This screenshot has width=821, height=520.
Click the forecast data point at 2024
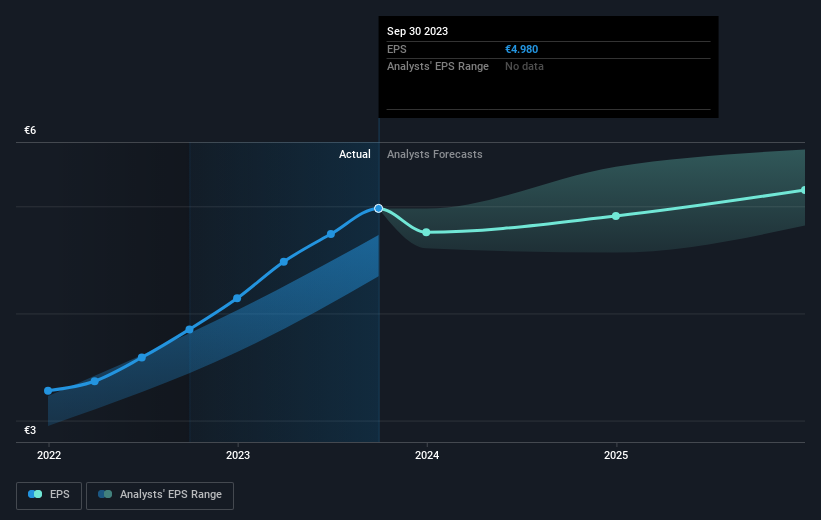426,232
